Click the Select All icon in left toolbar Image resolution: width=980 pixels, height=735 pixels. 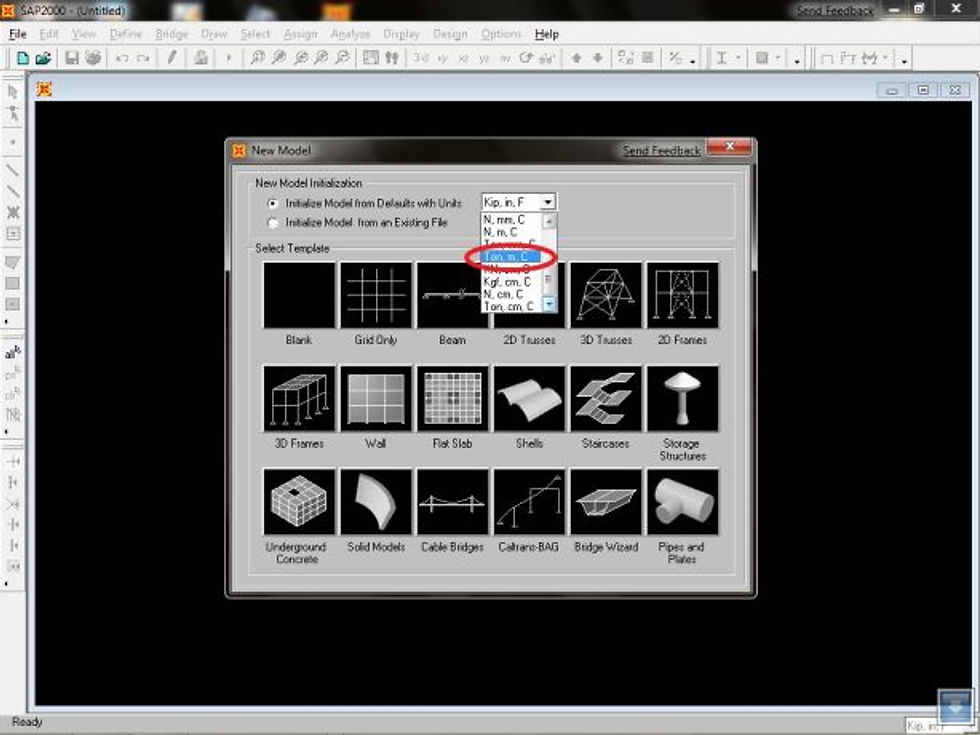click(12, 352)
